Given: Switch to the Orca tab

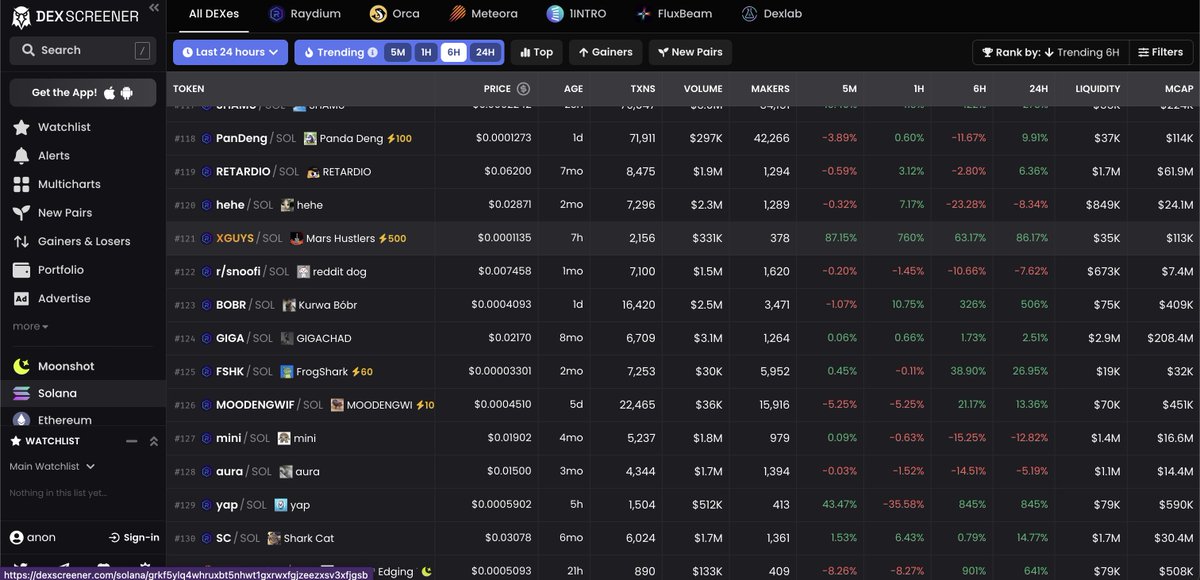Looking at the screenshot, I should (x=394, y=14).
